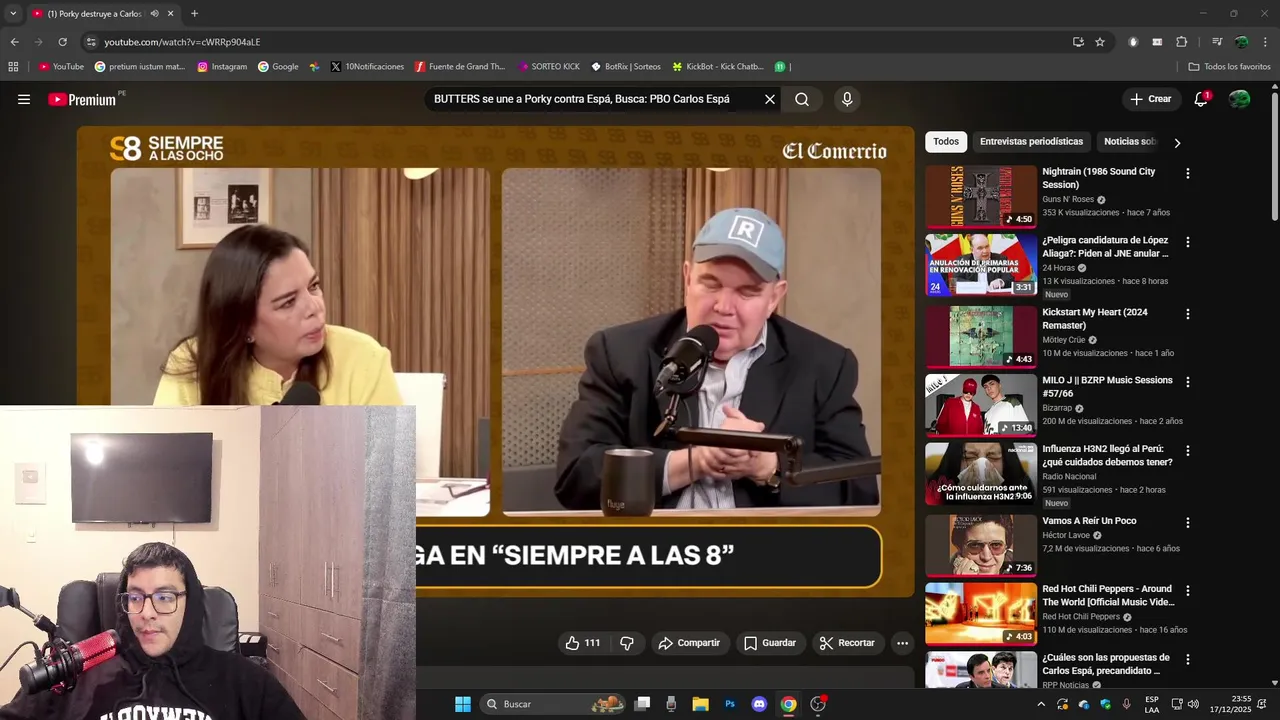Open the YouTube account avatar menu
This screenshot has height=720, width=1280.
pos(1239,99)
